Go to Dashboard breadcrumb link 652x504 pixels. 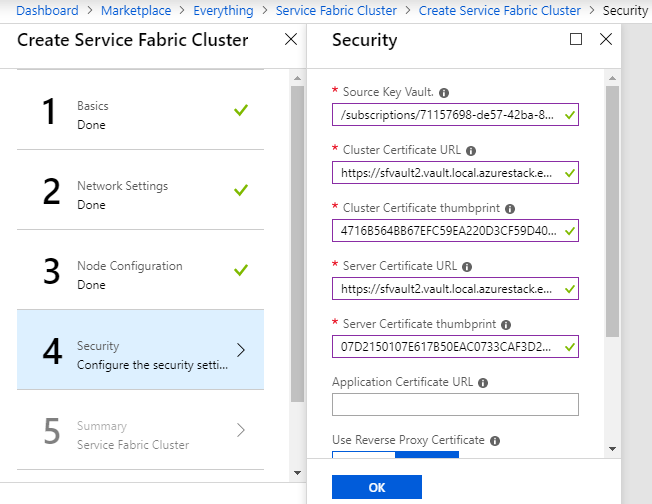coord(46,10)
